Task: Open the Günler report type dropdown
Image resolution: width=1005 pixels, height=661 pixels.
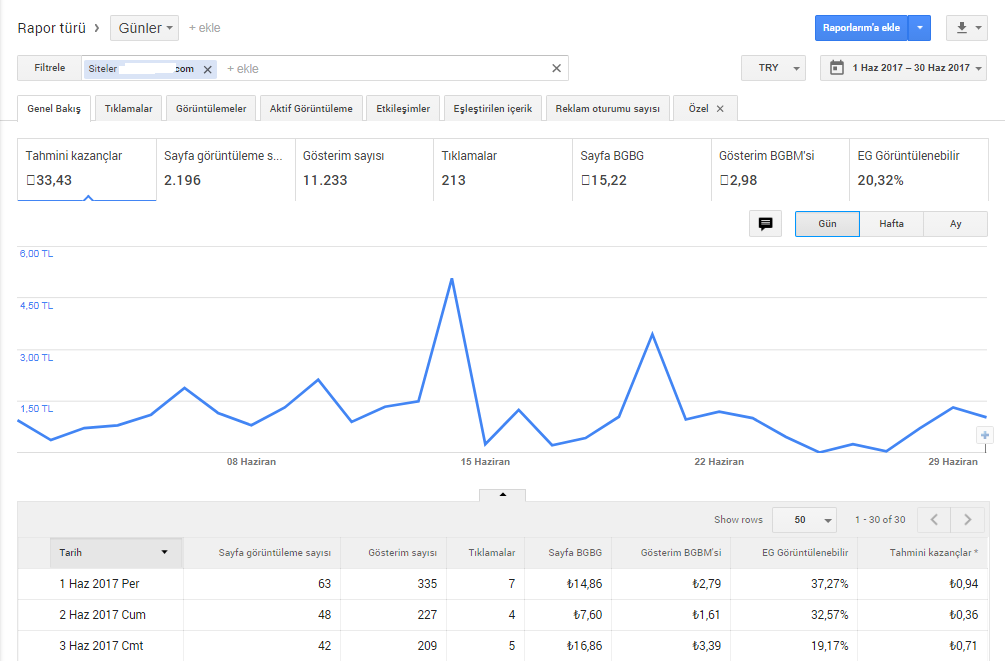Action: 145,28
